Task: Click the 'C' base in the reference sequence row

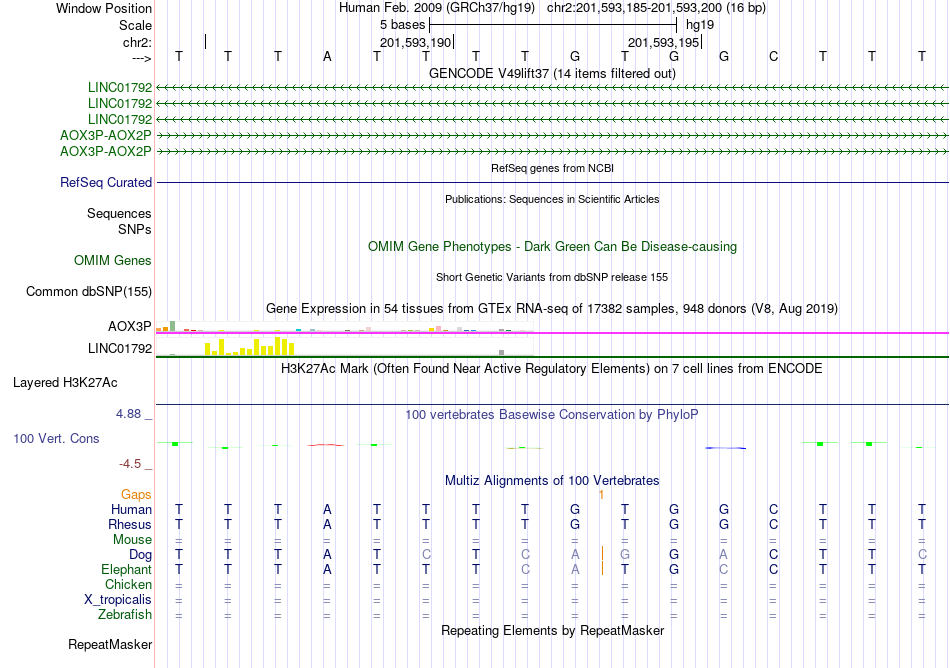Action: pos(773,56)
